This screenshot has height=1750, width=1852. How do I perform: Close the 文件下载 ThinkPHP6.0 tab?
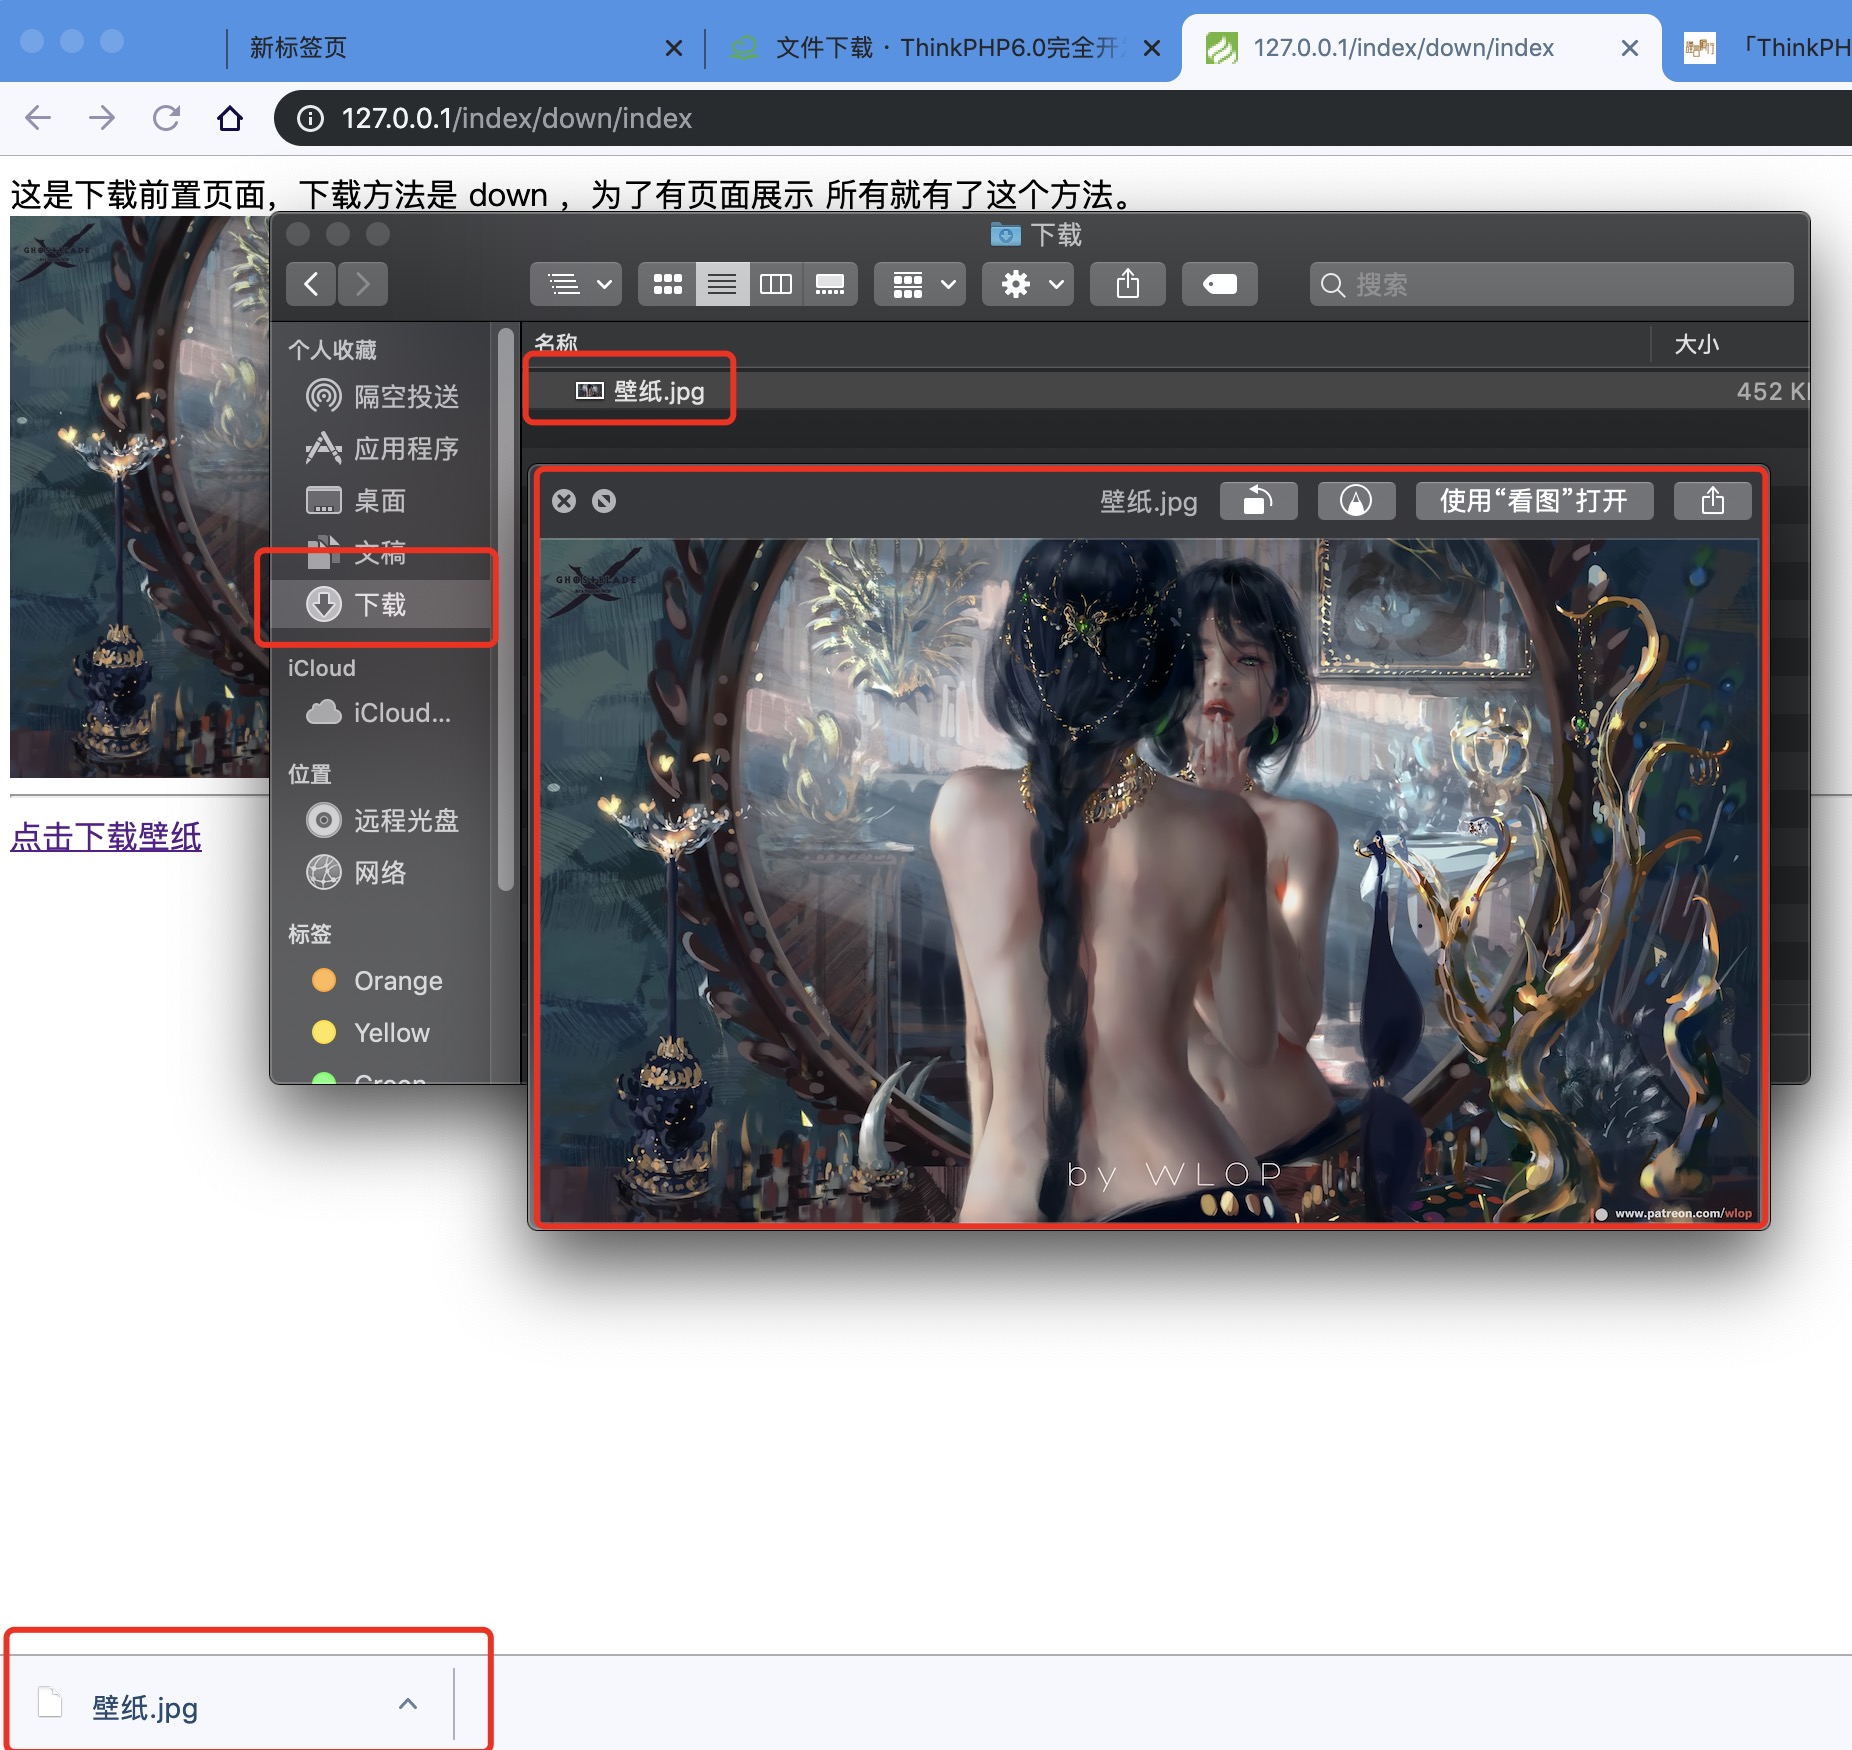pyautogui.click(x=1152, y=47)
